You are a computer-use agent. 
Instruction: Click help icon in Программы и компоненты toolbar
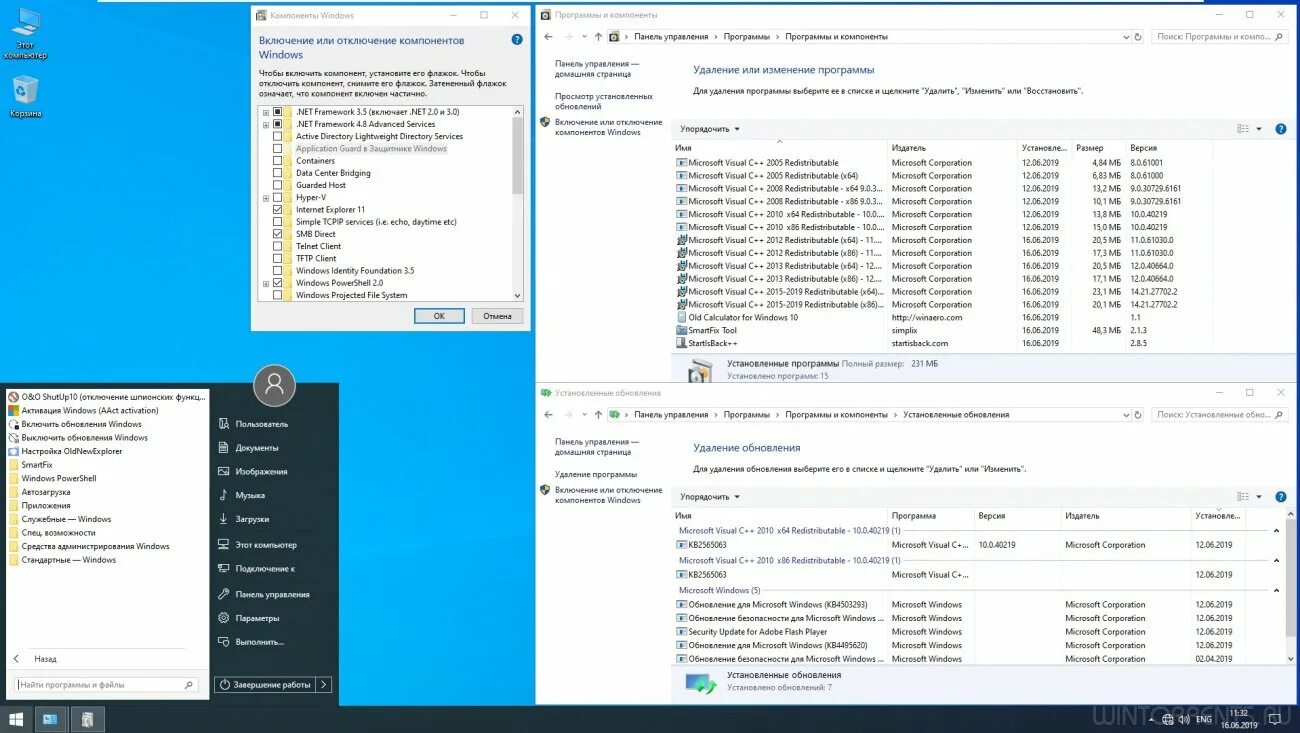click(x=1281, y=129)
